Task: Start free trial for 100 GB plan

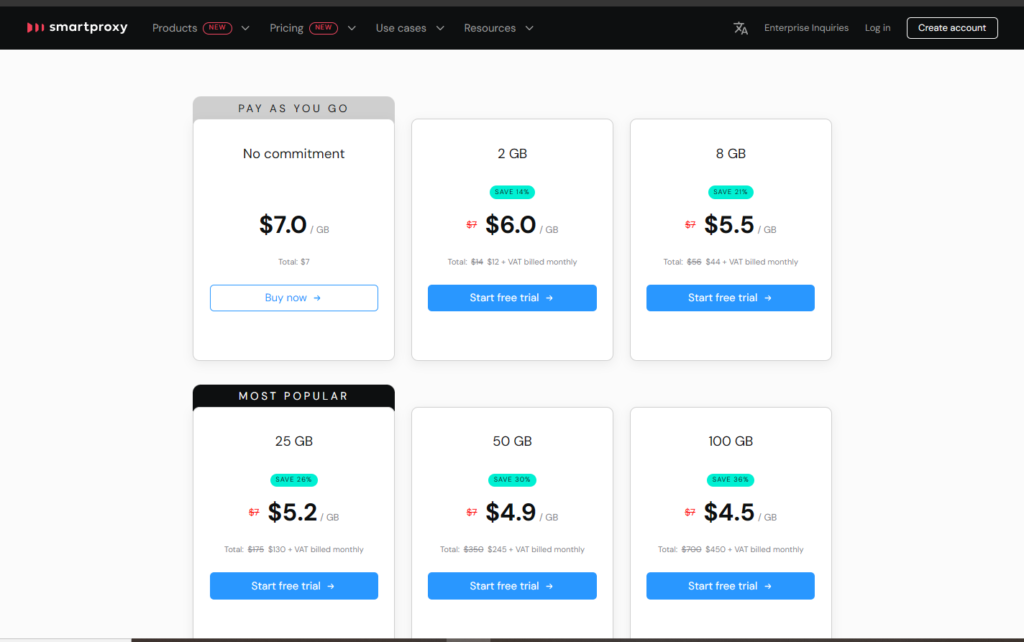Action: 730,586
